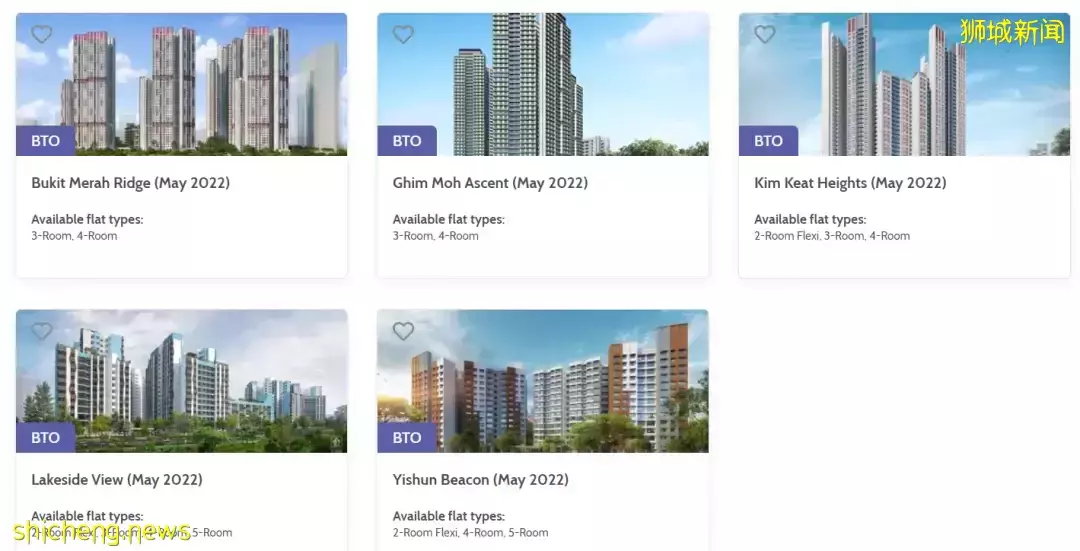Like Lakeside View with the heart icon
Viewport: 1080px width, 551px height.
tap(42, 331)
